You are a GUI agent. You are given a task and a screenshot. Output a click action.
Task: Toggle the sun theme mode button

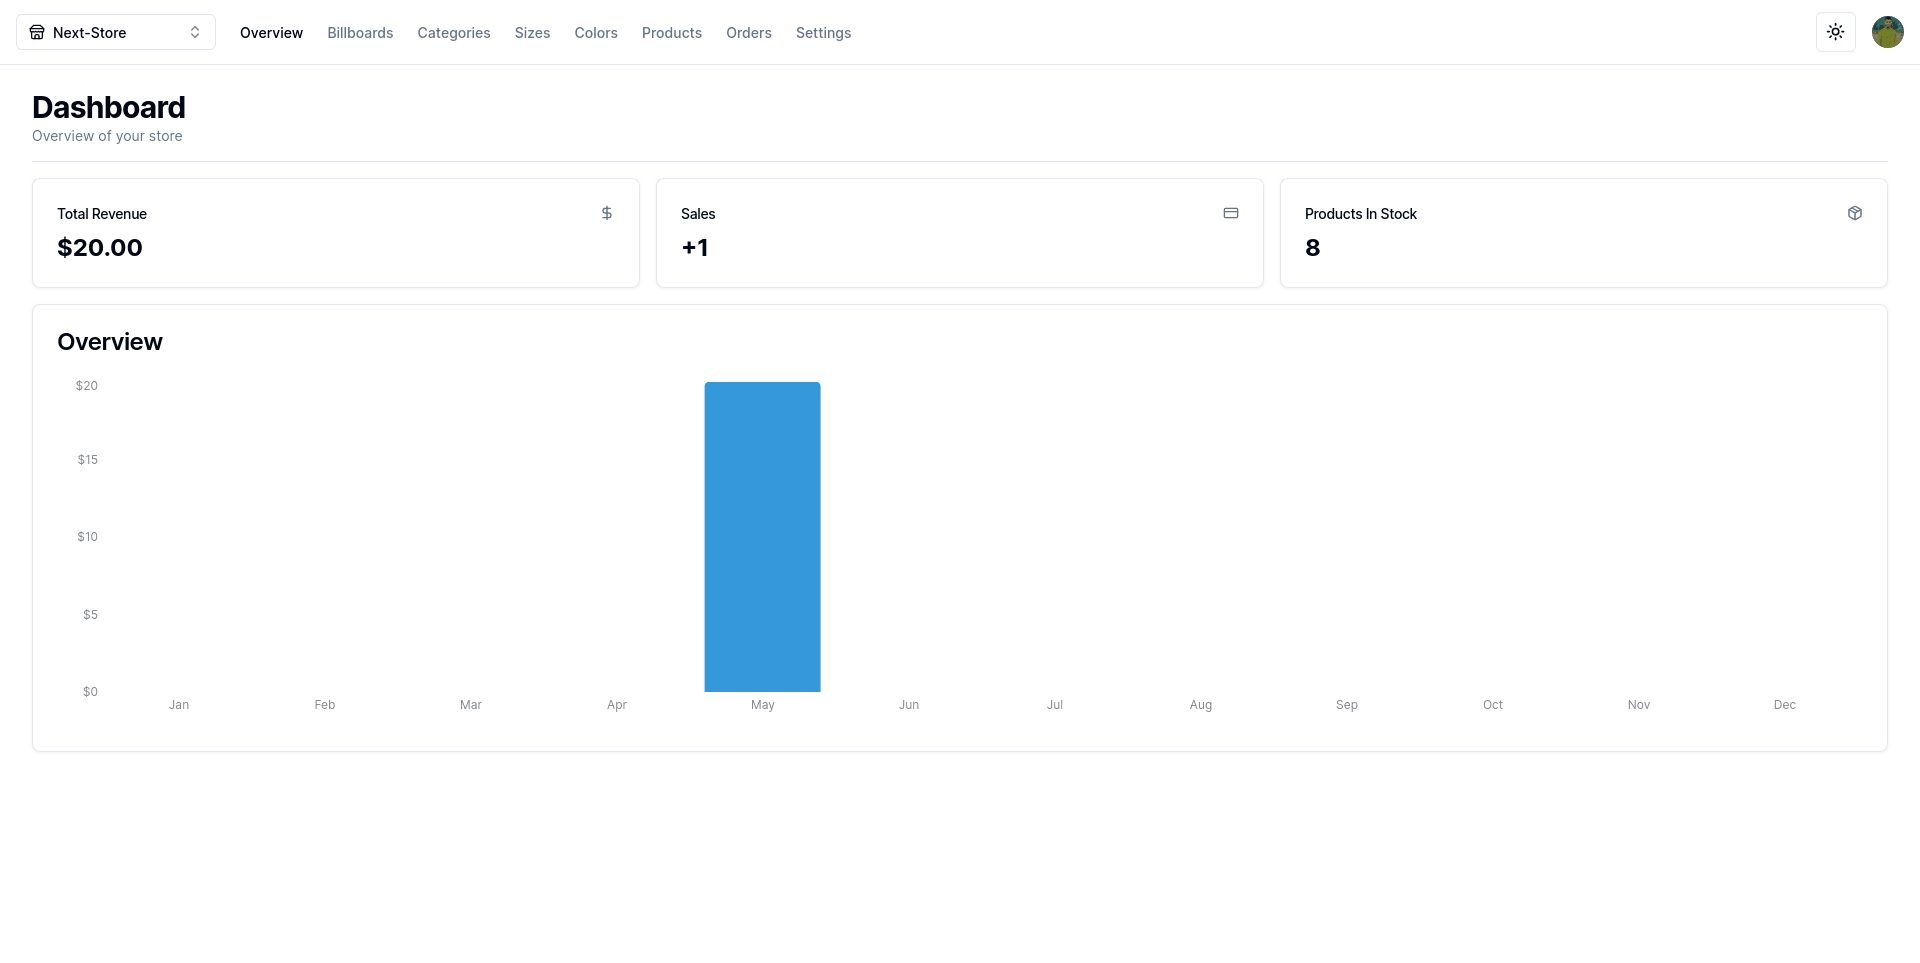click(x=1835, y=32)
